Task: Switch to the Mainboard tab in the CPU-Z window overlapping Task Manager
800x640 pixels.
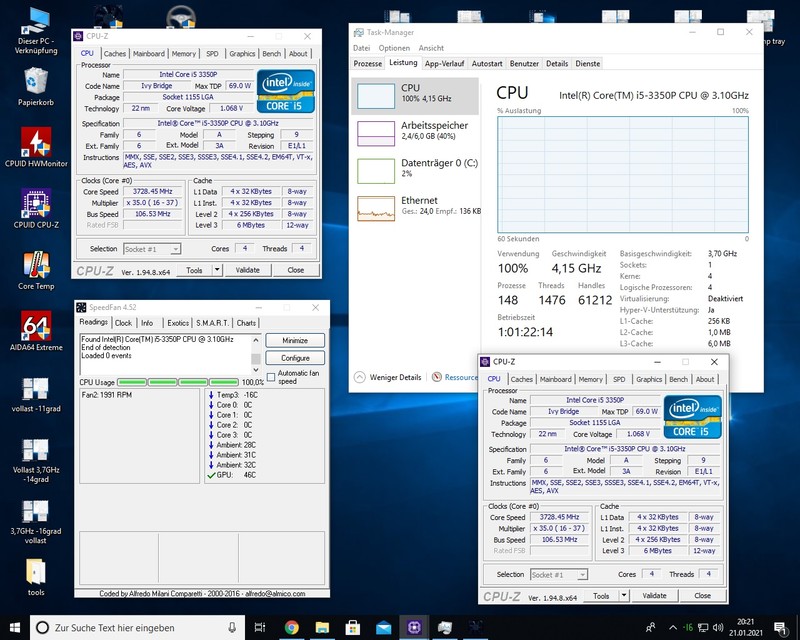Action: [x=556, y=379]
